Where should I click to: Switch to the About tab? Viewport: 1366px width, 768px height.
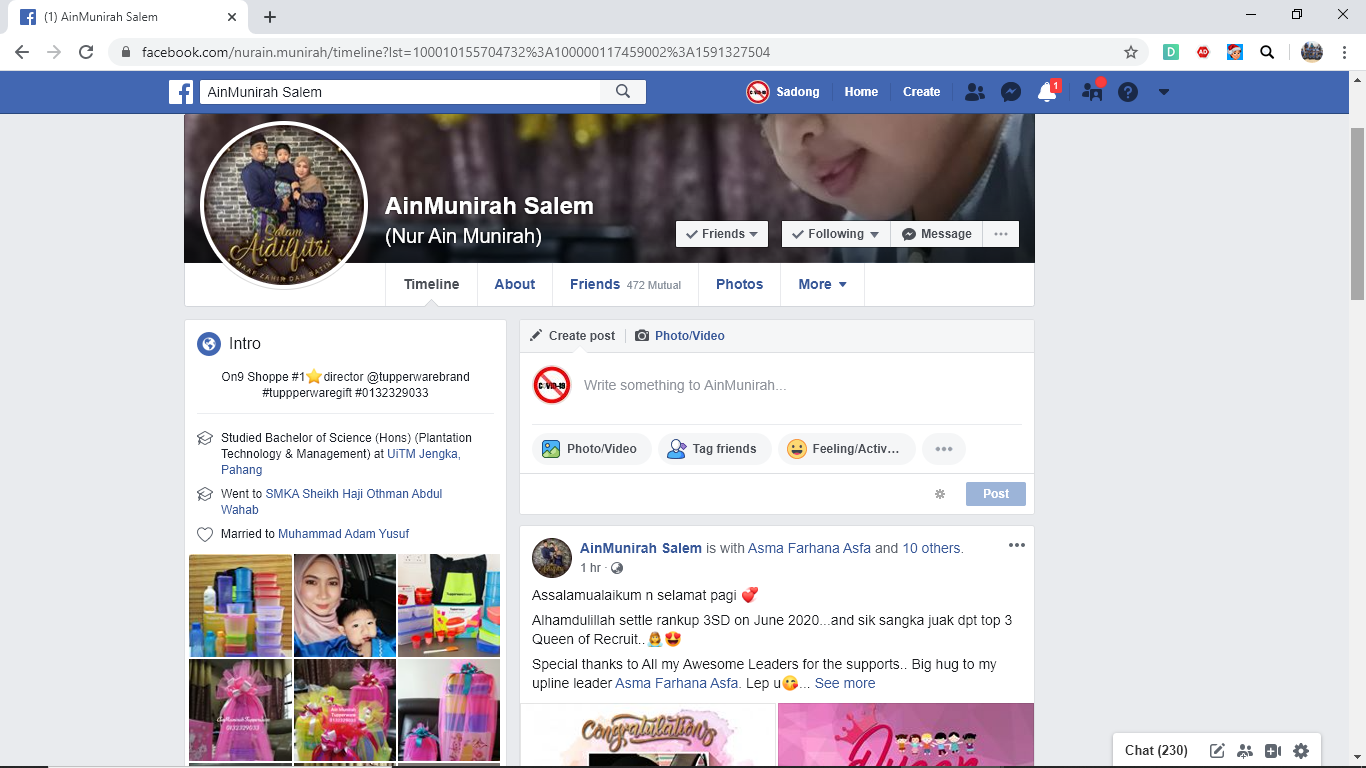coord(514,285)
